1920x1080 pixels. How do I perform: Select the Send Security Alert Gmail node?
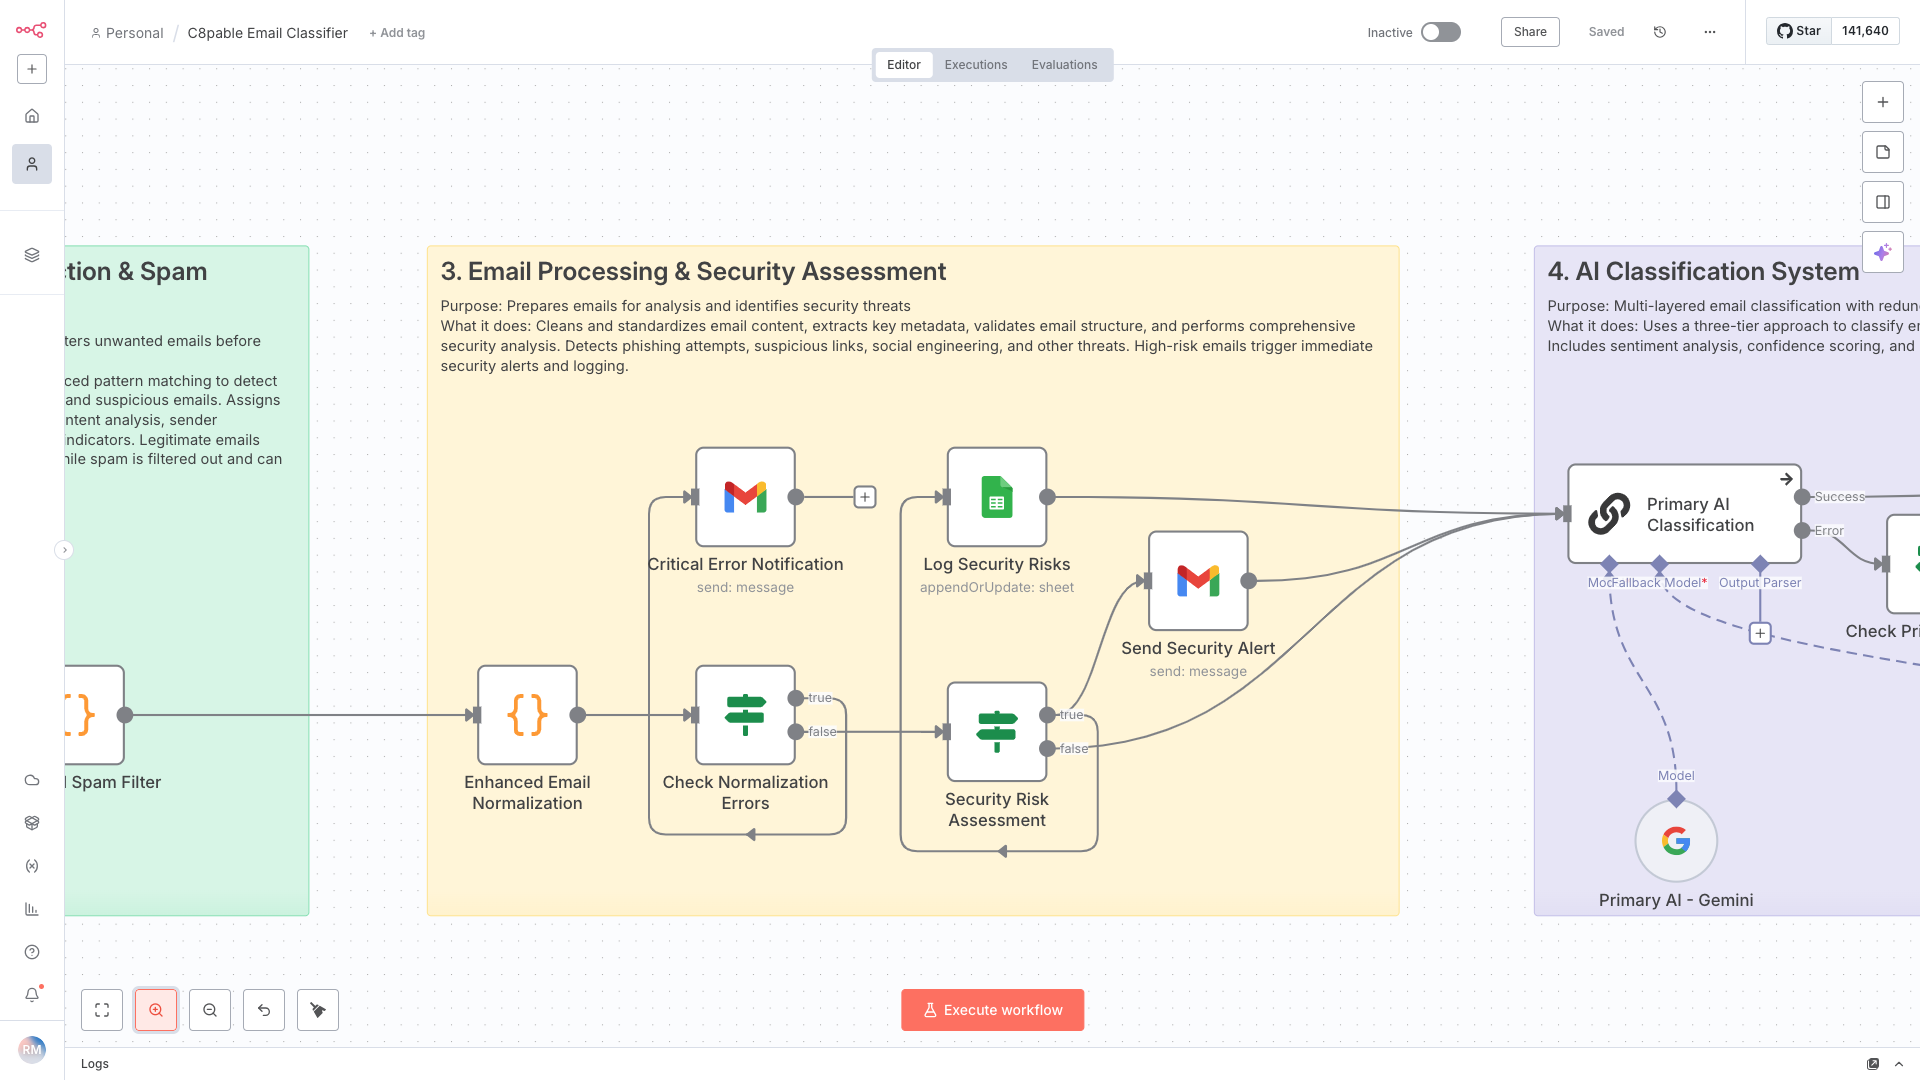click(1198, 581)
